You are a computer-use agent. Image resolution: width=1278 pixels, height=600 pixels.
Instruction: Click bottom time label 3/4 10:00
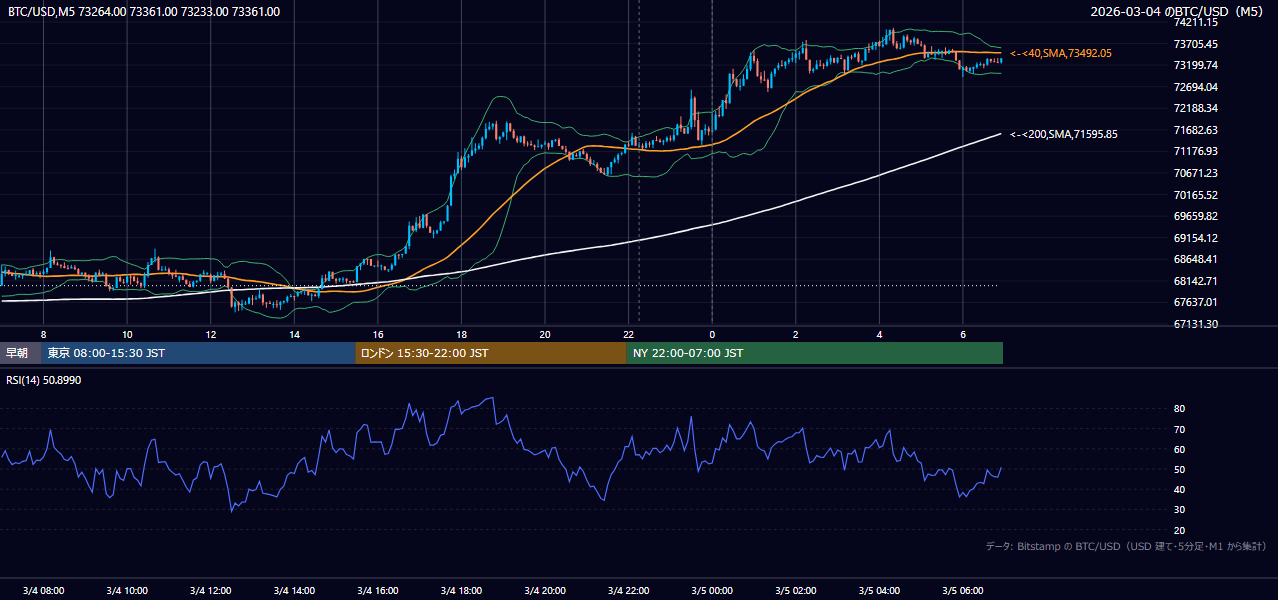coord(127,591)
